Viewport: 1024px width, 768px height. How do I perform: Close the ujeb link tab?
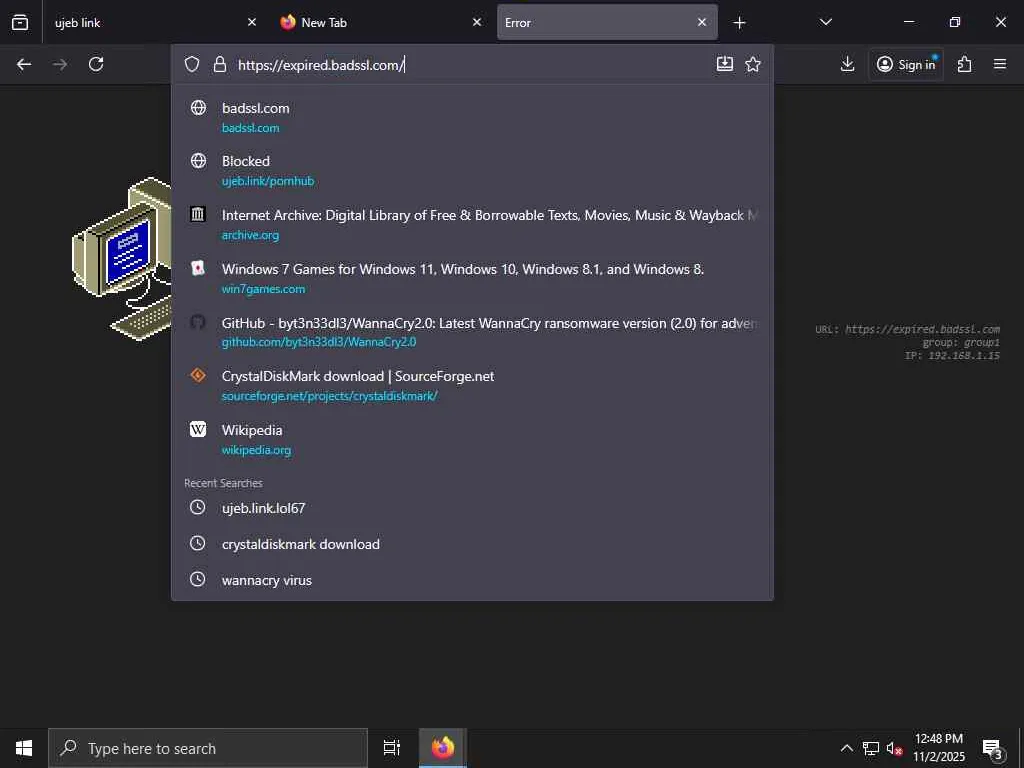pyautogui.click(x=252, y=22)
